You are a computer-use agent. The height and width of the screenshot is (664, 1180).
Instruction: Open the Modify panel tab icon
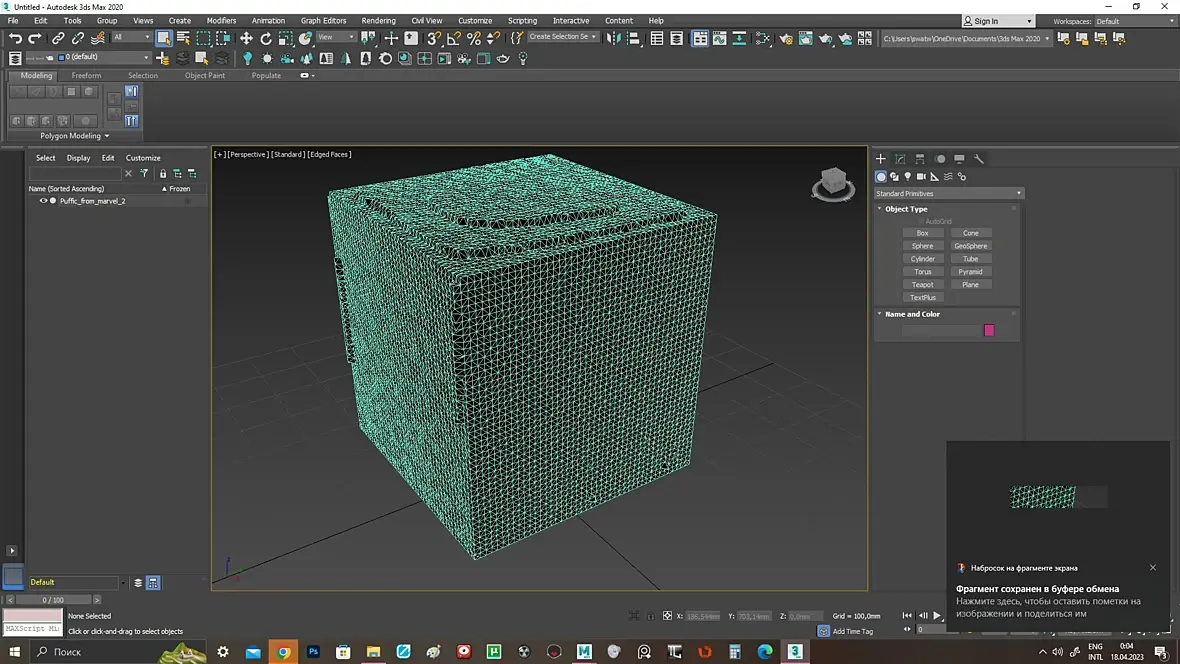click(x=900, y=159)
